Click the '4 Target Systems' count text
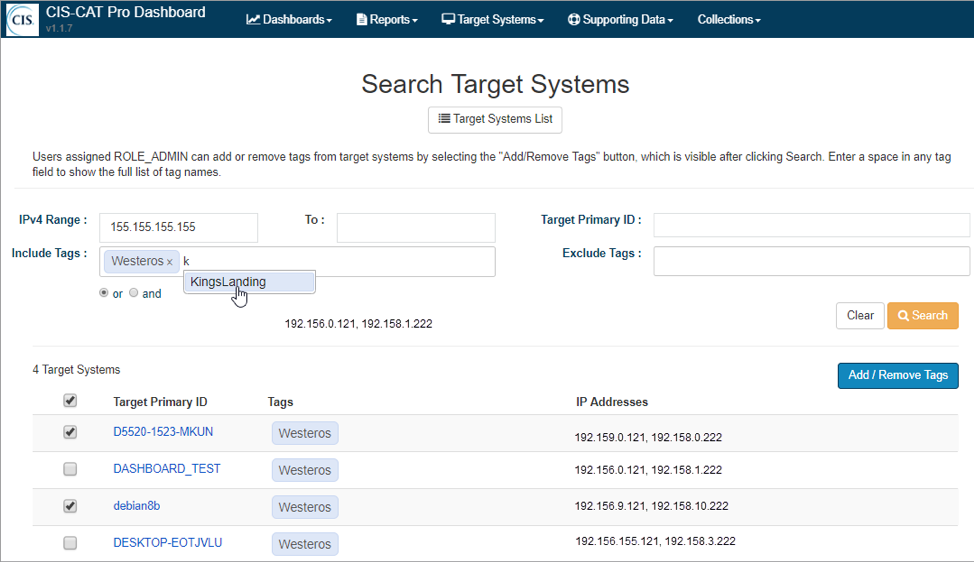Viewport: 974px width, 562px height. (76, 369)
